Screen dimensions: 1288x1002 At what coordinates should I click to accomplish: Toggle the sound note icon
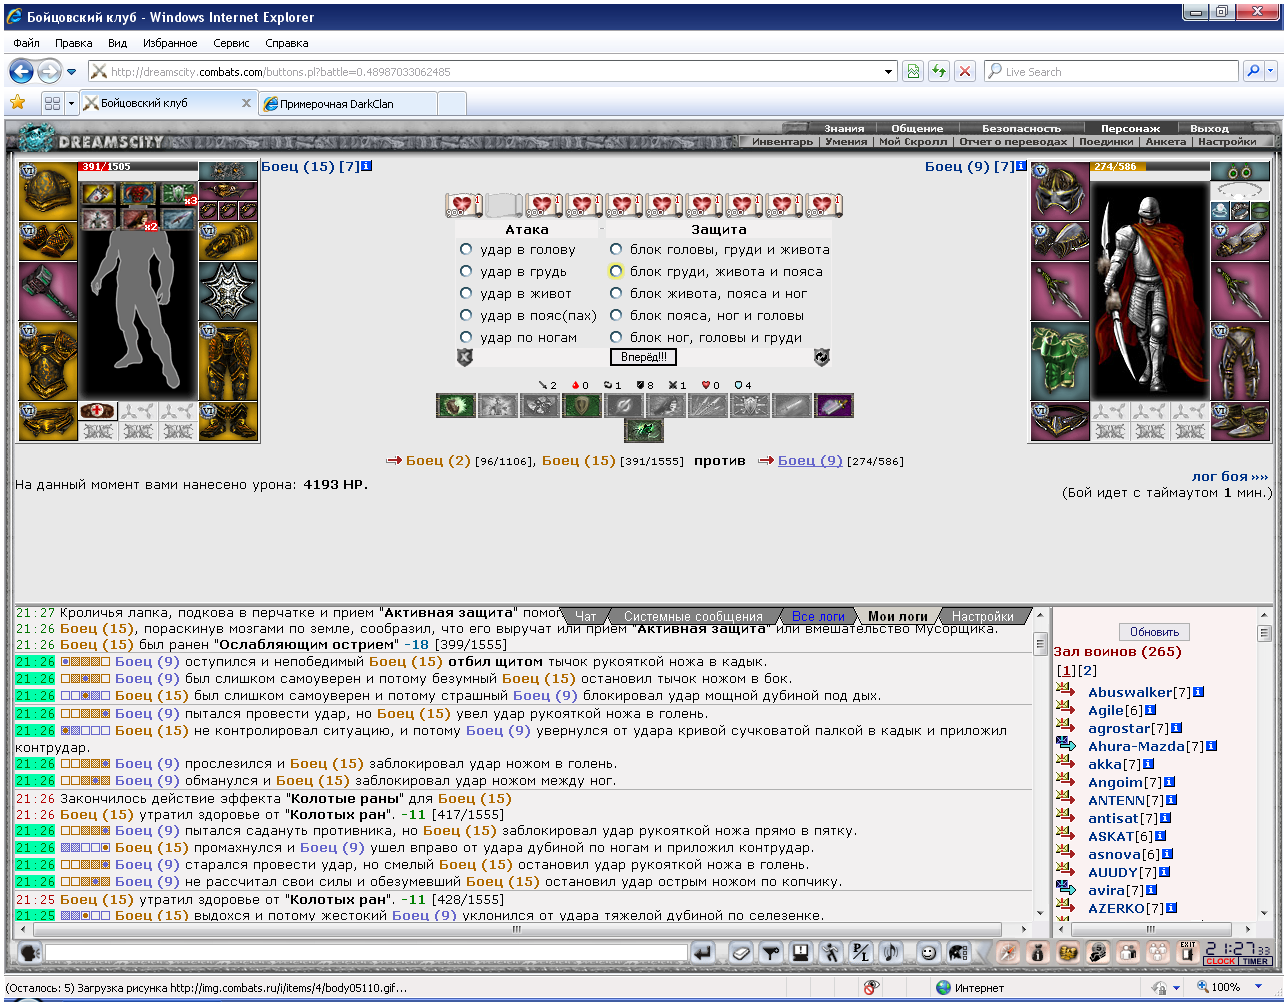point(890,953)
